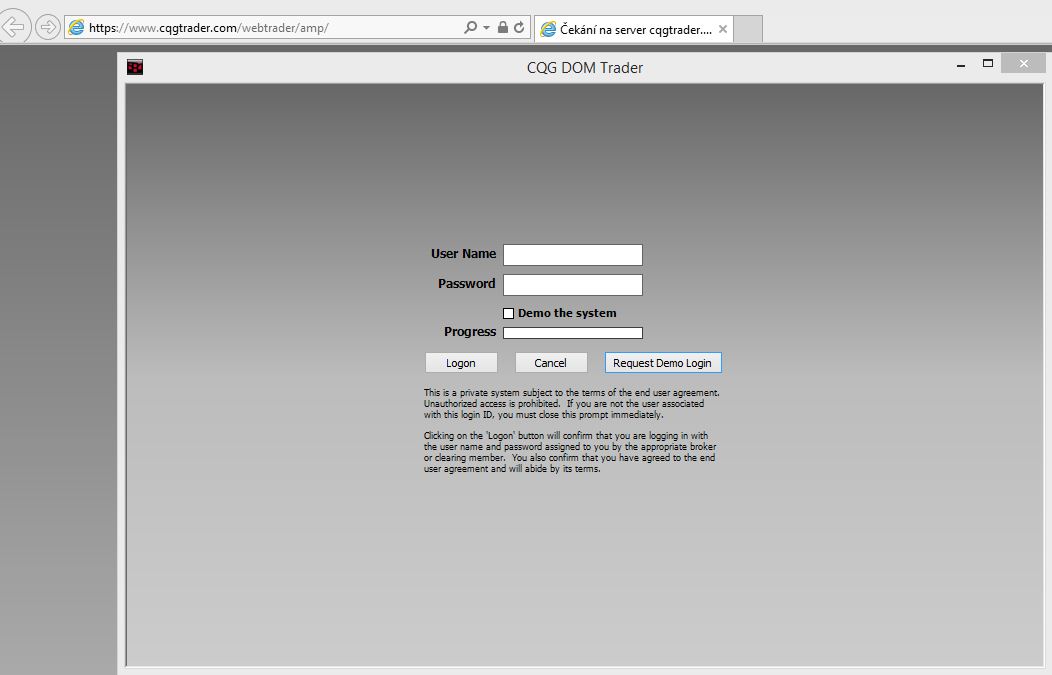Click the CQG DOM Trader app icon

[135, 67]
